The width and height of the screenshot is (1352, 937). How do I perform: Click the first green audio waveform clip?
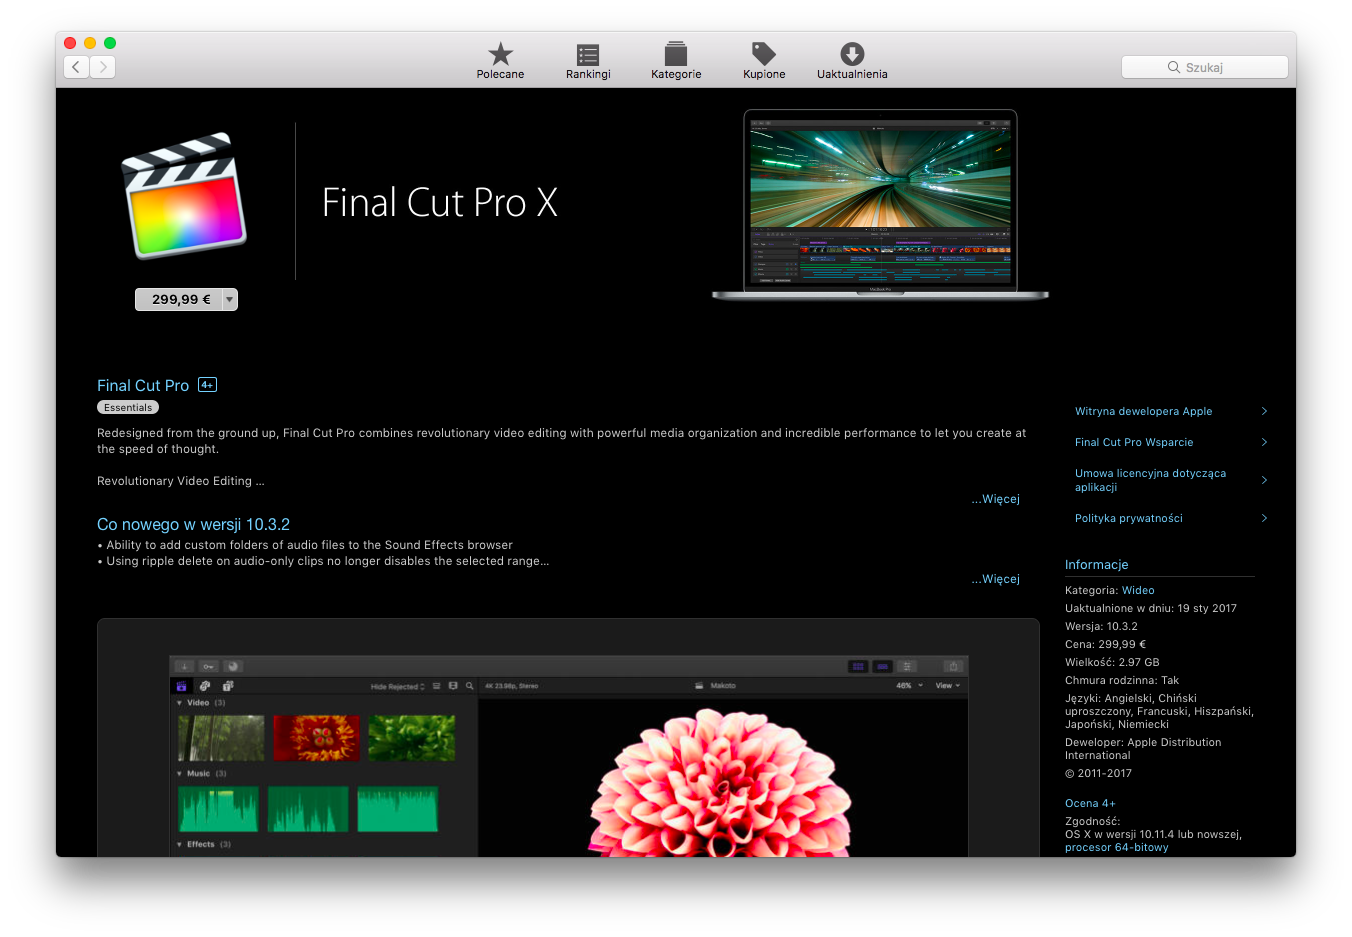[218, 809]
